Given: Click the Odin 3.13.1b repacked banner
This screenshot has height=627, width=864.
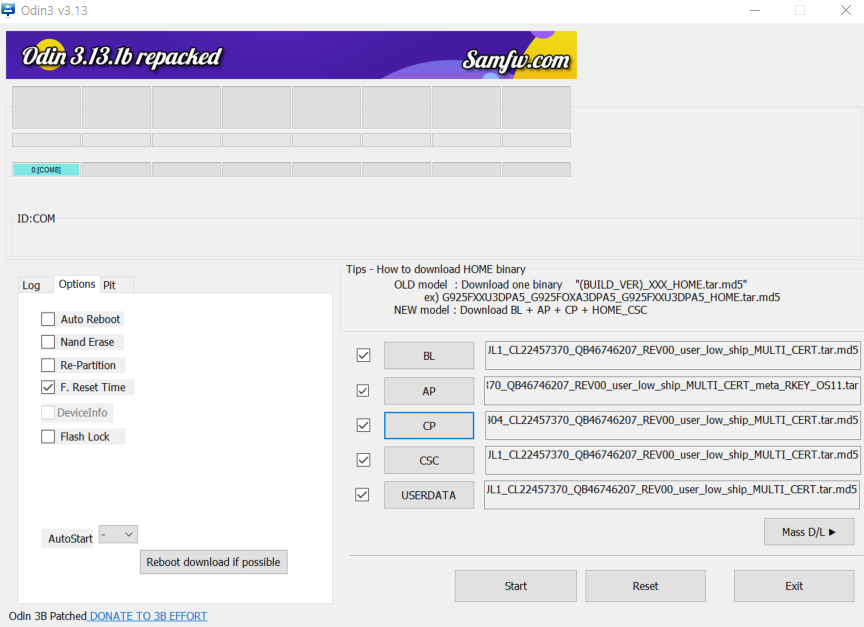Looking at the screenshot, I should (291, 55).
